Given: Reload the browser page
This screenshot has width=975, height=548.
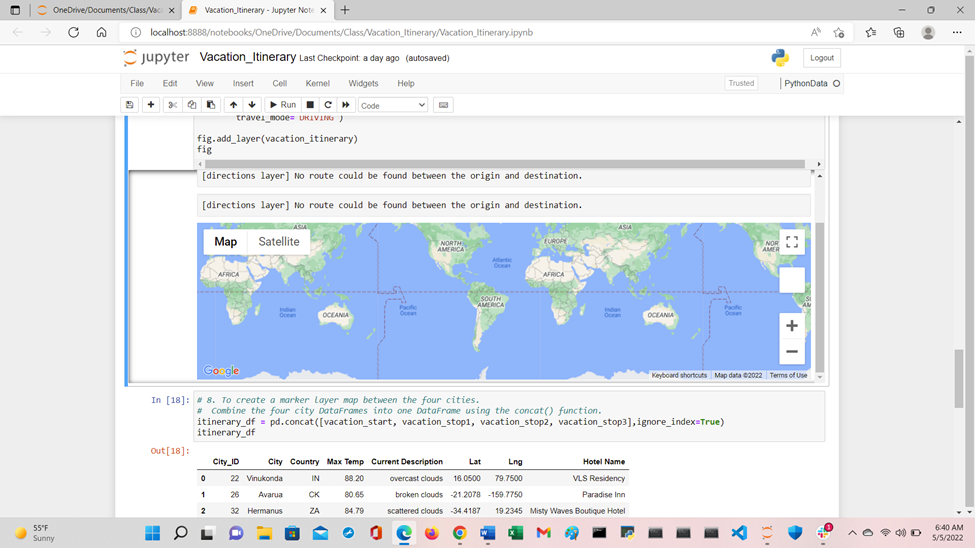Looking at the screenshot, I should point(73,32).
